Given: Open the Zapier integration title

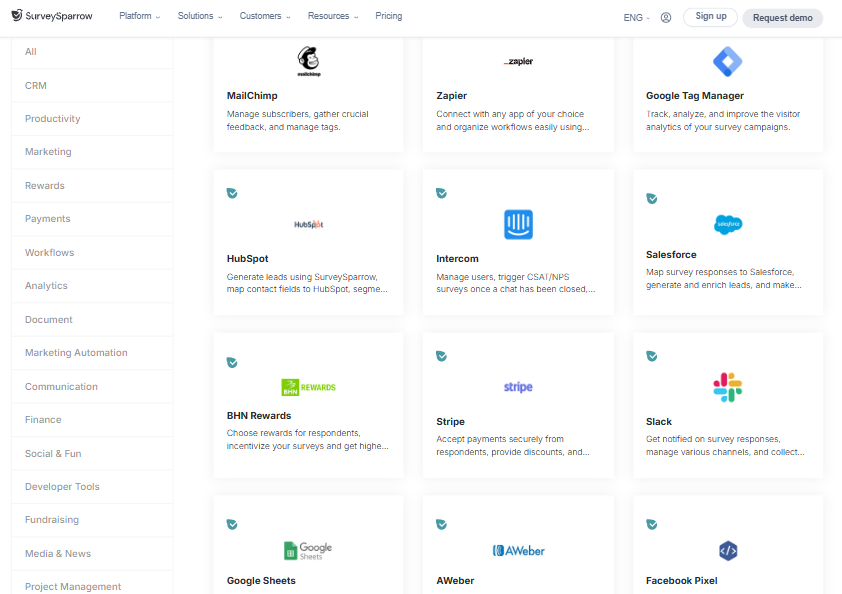Looking at the screenshot, I should click(452, 96).
